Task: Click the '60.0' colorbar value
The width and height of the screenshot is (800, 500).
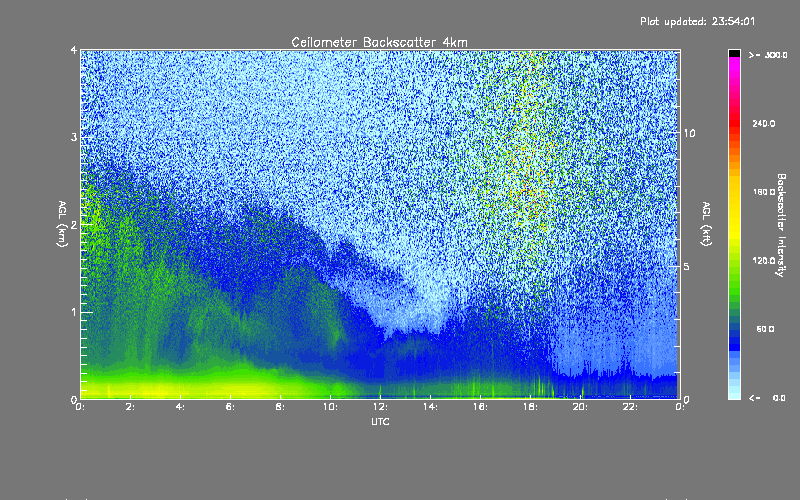Action: point(765,329)
